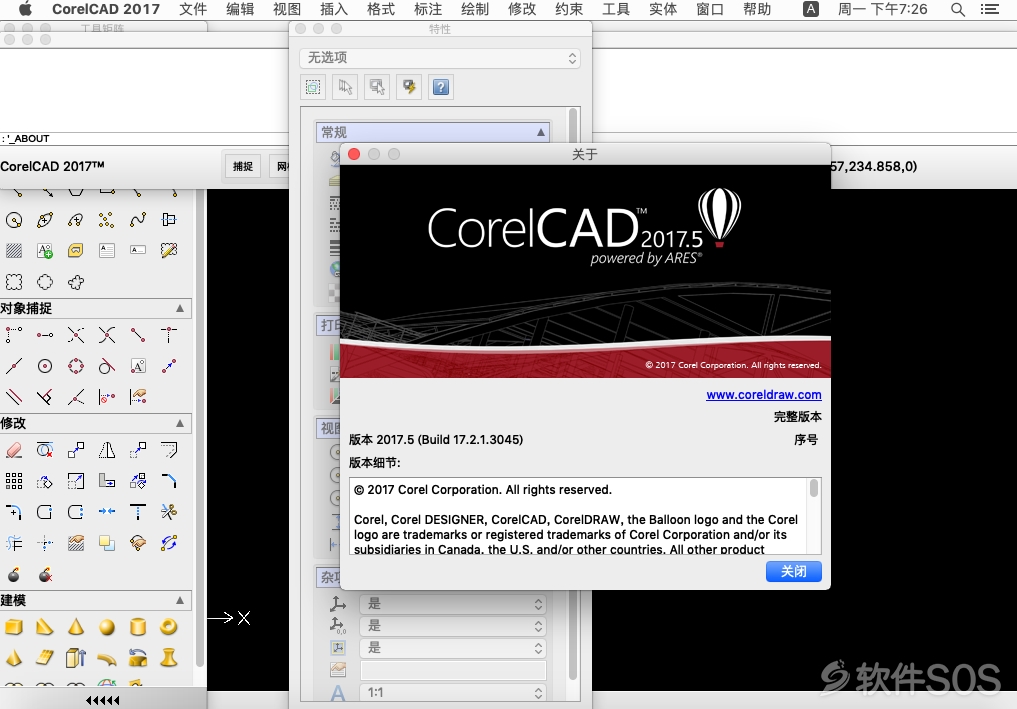
Task: Choose the Note paragraph text tool
Action: pyautogui.click(x=107, y=250)
